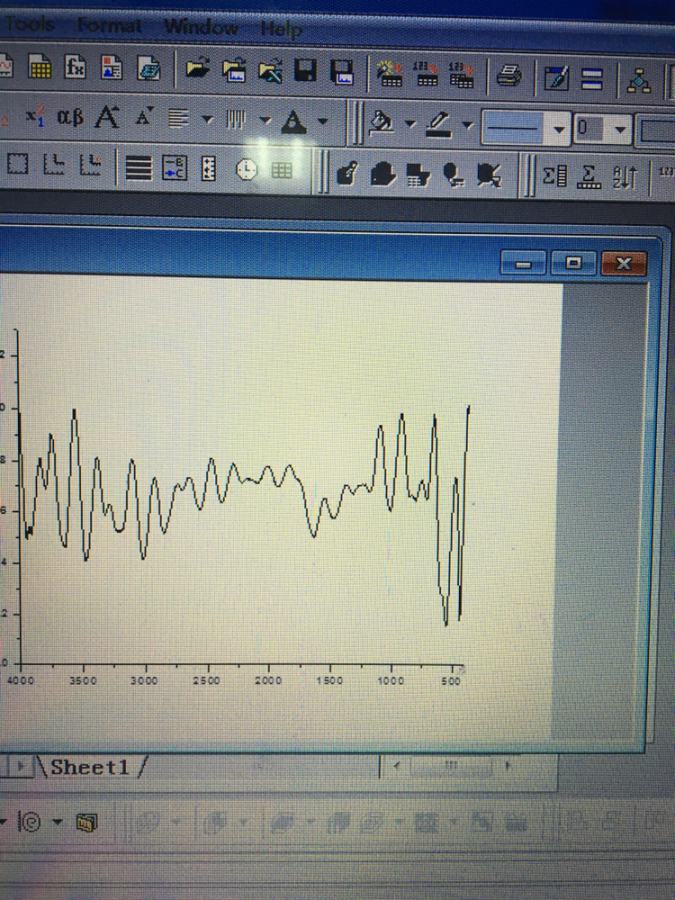
Task: Click the horizontal scrollbar thumb
Action: (451, 765)
